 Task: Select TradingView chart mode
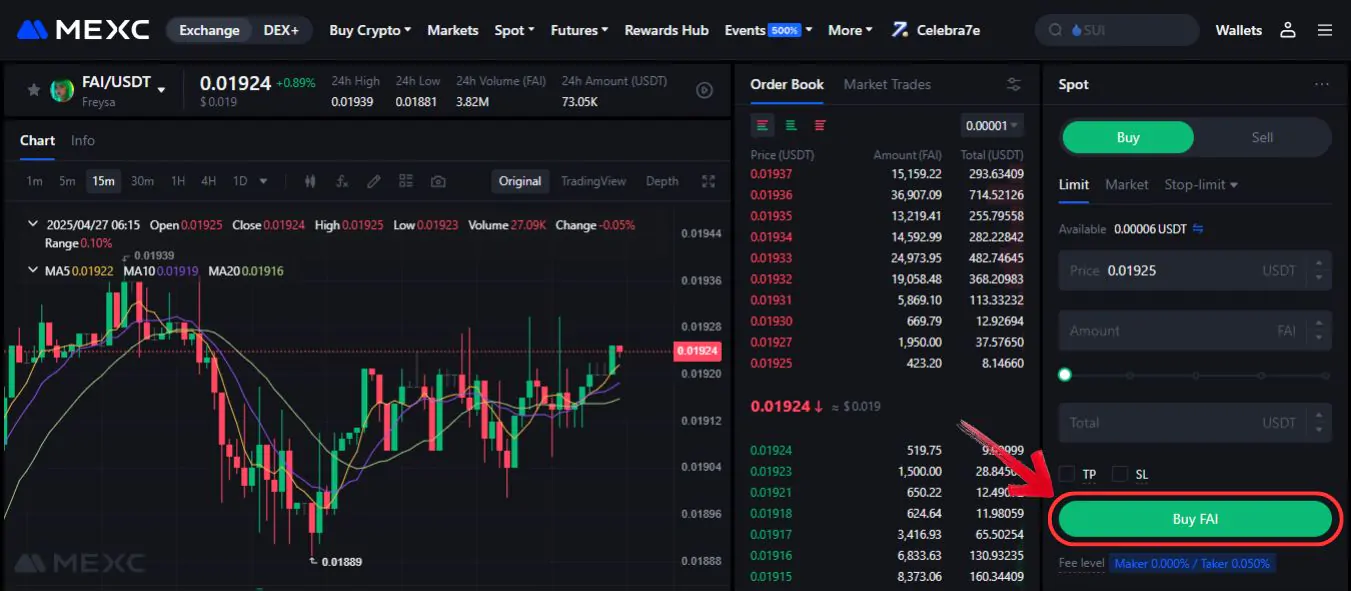click(x=593, y=181)
